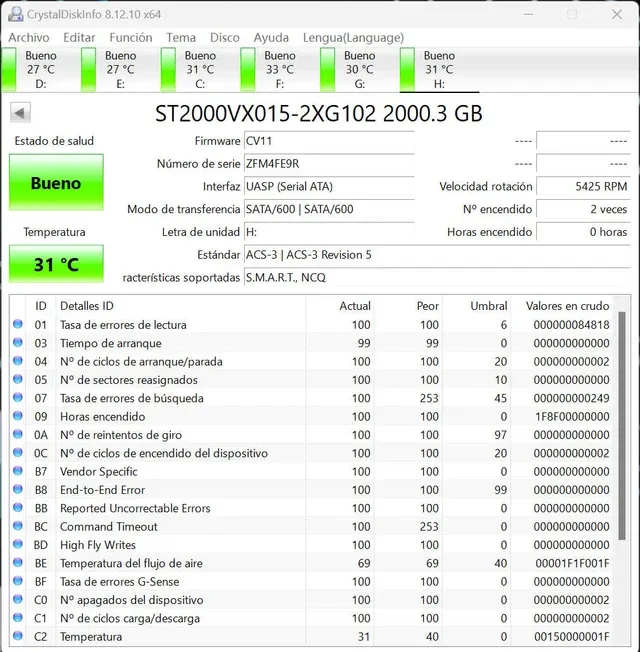Open the Archivo menu
Viewport: 640px width, 652px height.
pyautogui.click(x=29, y=38)
